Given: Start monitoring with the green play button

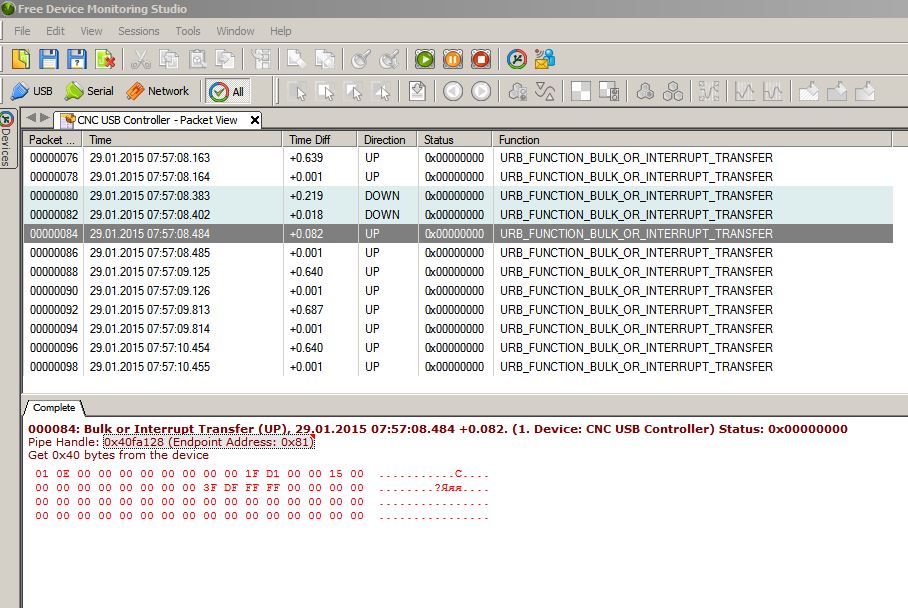Looking at the screenshot, I should [424, 59].
